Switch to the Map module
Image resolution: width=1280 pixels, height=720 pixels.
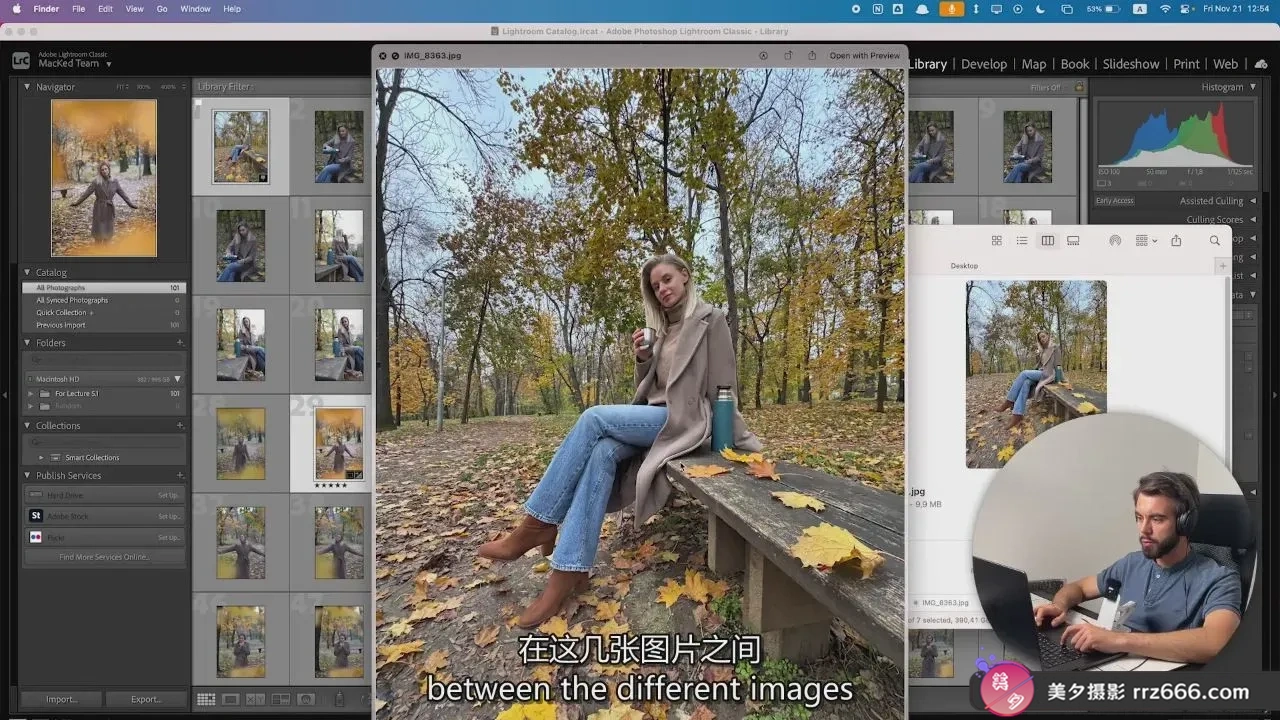pyautogui.click(x=1034, y=64)
